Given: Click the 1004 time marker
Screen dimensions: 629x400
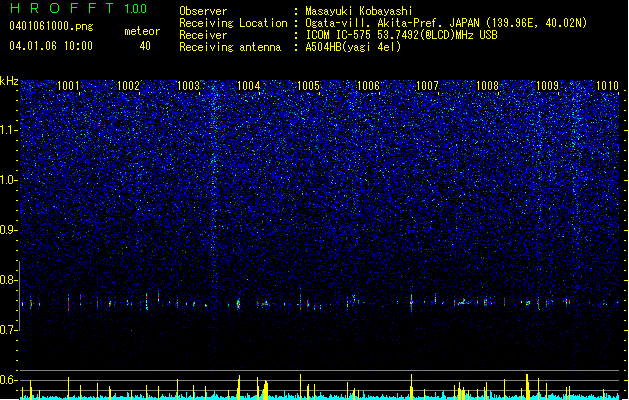Looking at the screenshot, I should click(248, 85).
